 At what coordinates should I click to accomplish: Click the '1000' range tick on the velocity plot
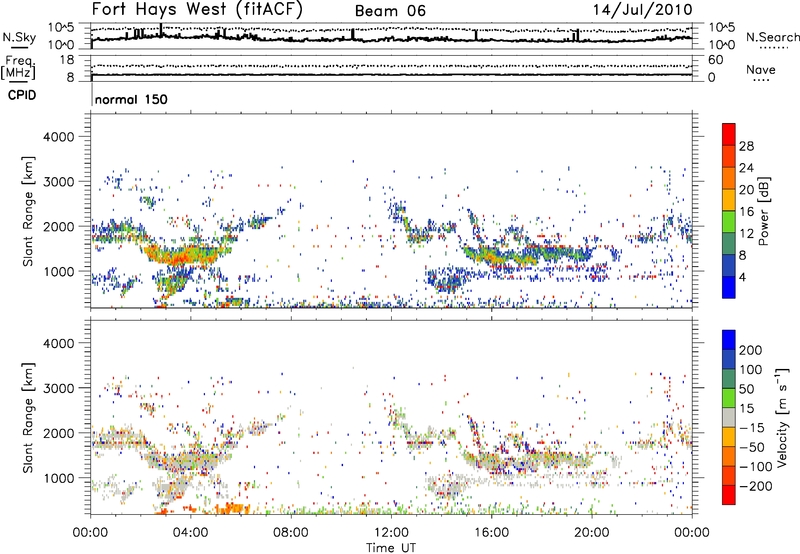pyautogui.click(x=58, y=478)
